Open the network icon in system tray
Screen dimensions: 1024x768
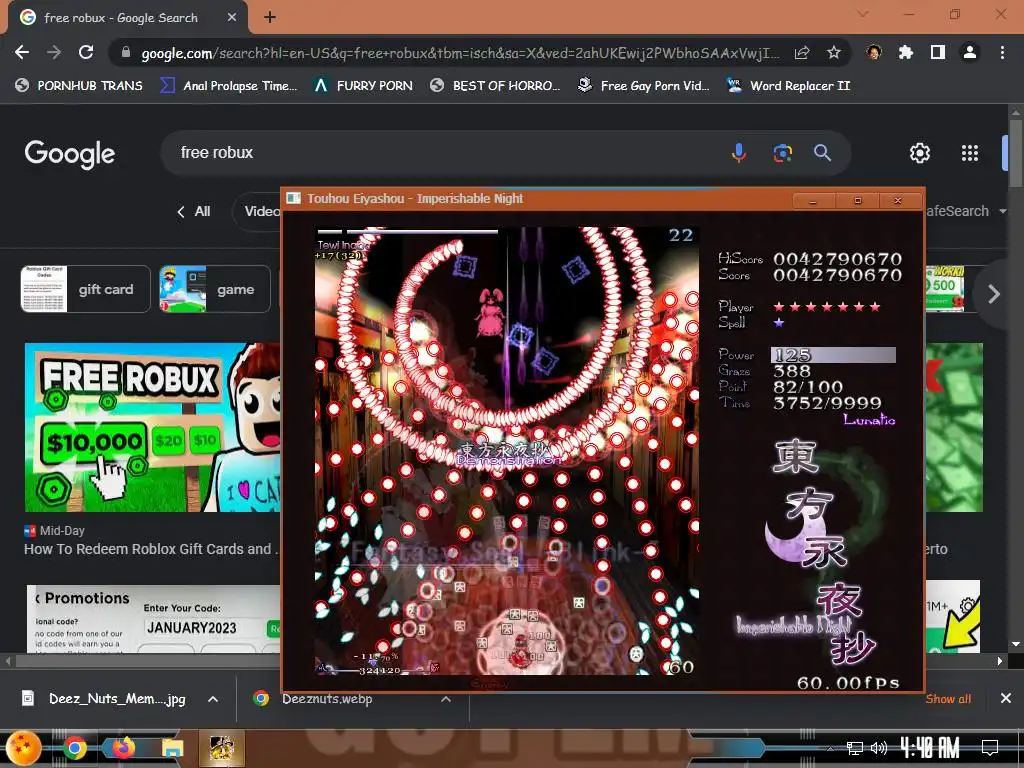[x=854, y=748]
